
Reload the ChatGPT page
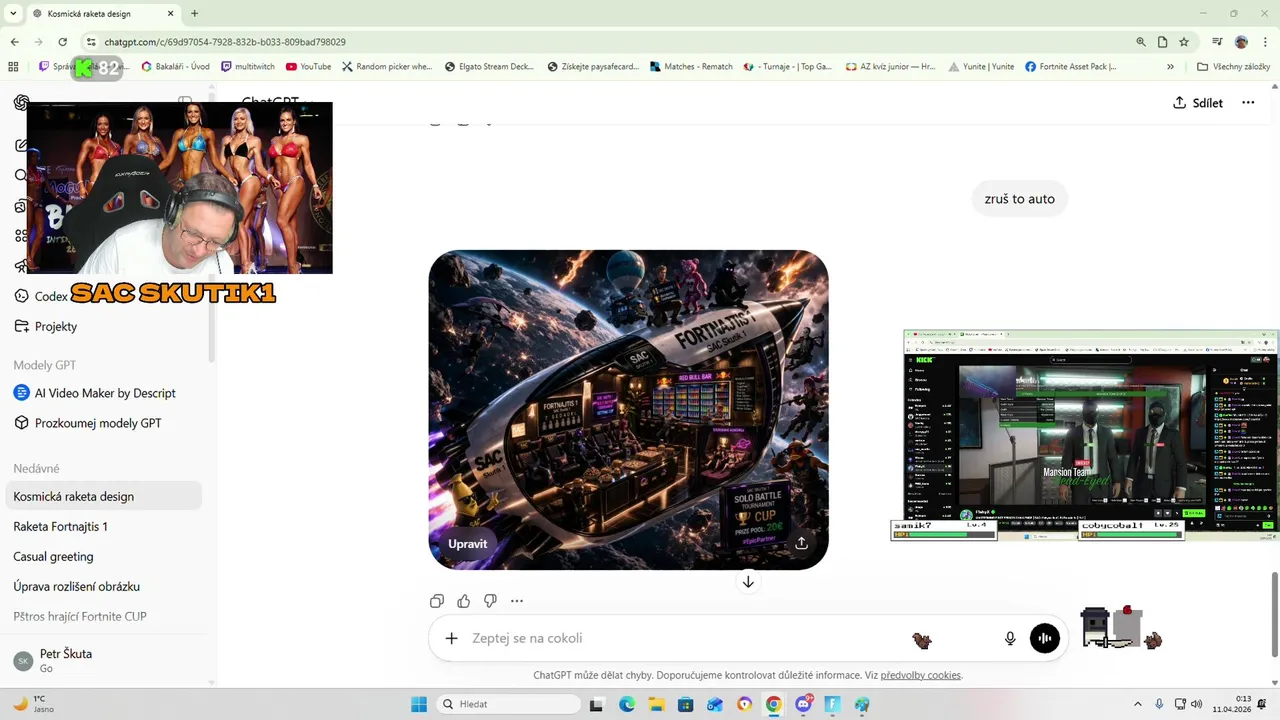click(63, 42)
